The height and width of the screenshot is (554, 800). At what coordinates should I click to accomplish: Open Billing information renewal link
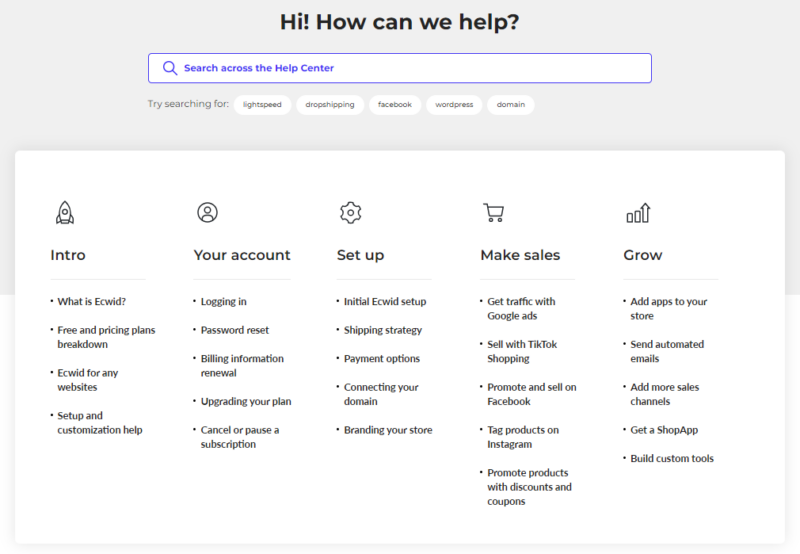click(242, 366)
